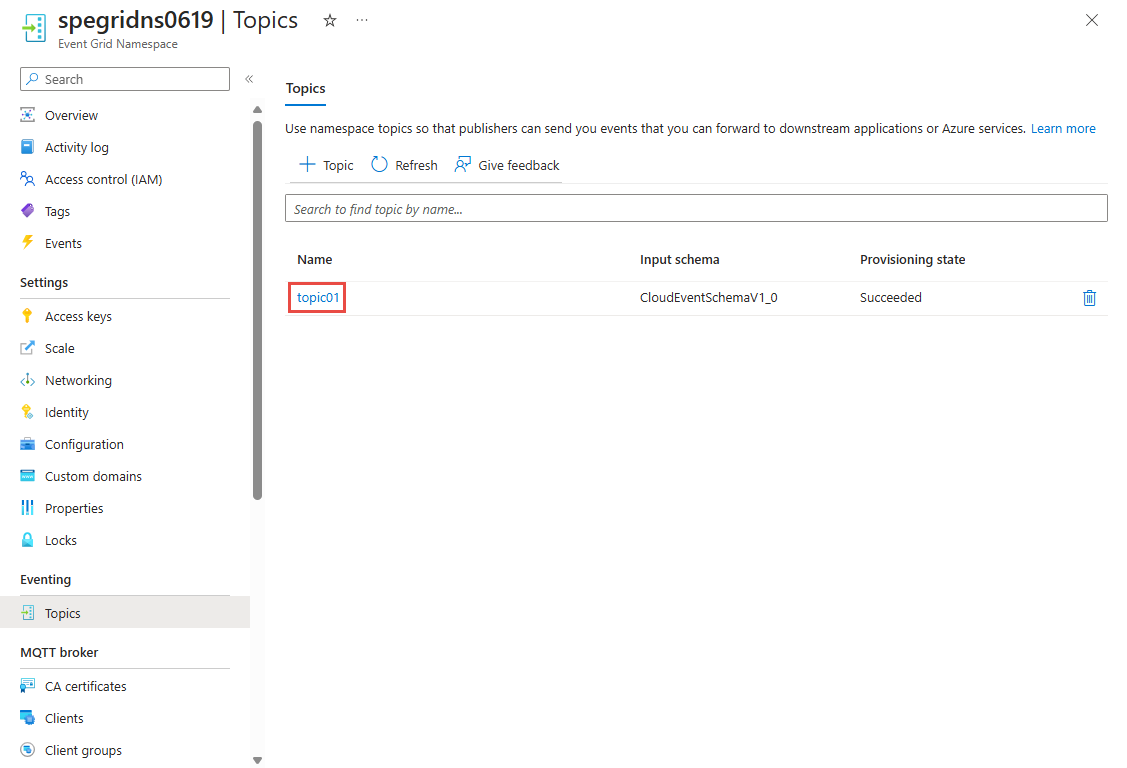Screen dimensions: 1127x768
Task: Select Scale under Settings
Action: [x=60, y=348]
